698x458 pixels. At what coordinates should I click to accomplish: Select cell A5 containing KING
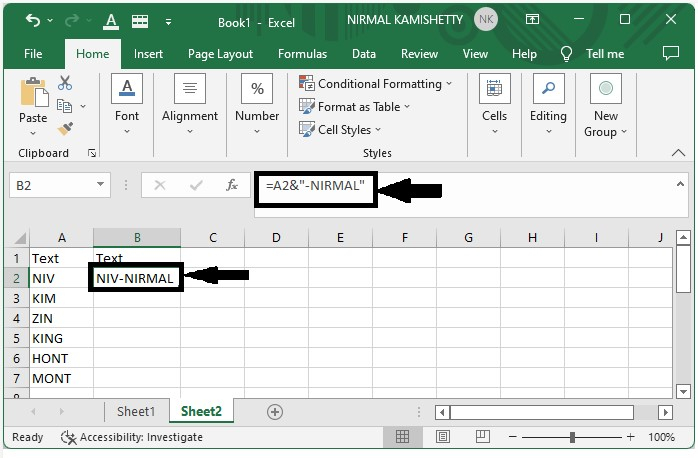(x=61, y=338)
